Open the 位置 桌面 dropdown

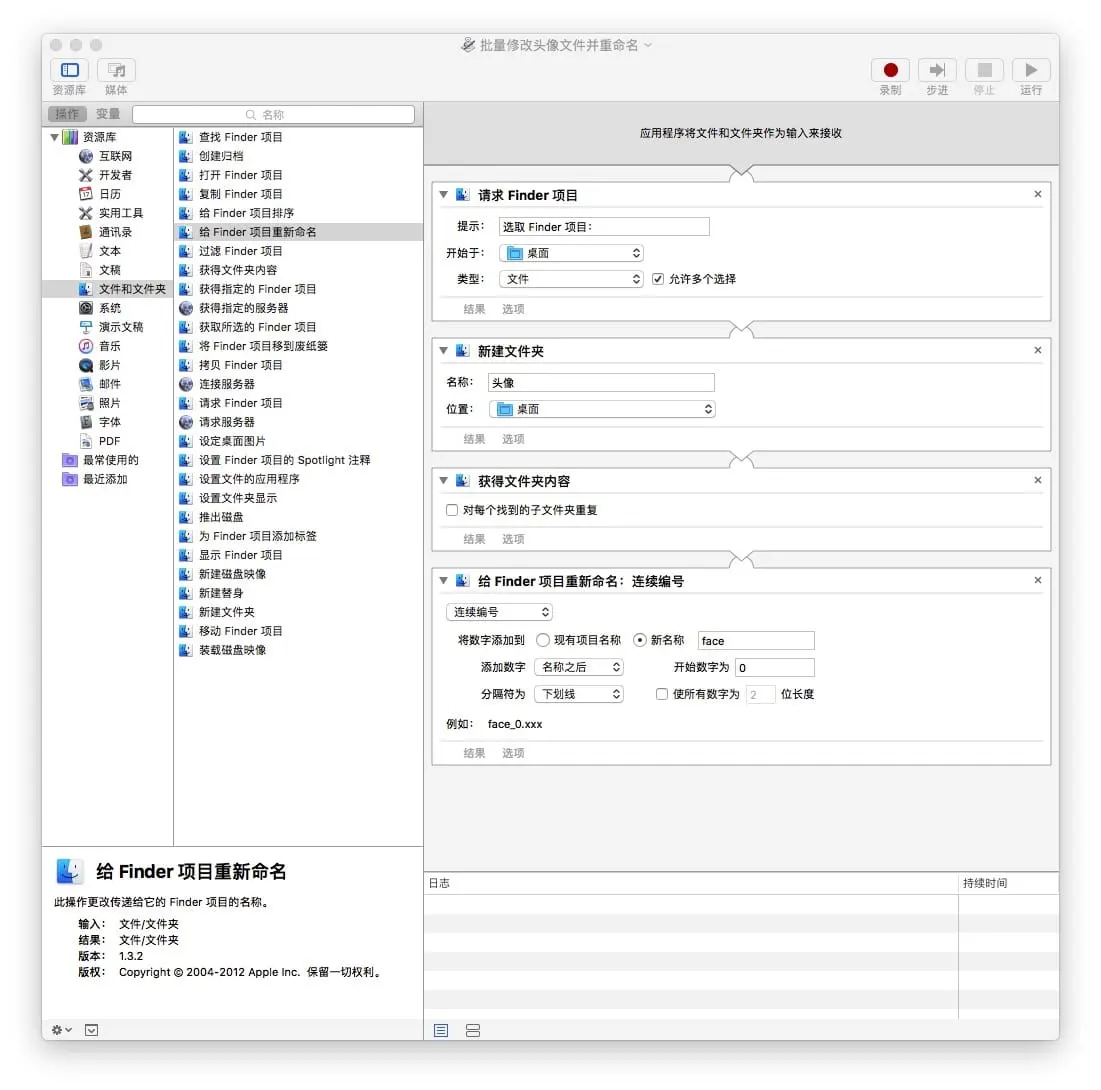click(602, 409)
